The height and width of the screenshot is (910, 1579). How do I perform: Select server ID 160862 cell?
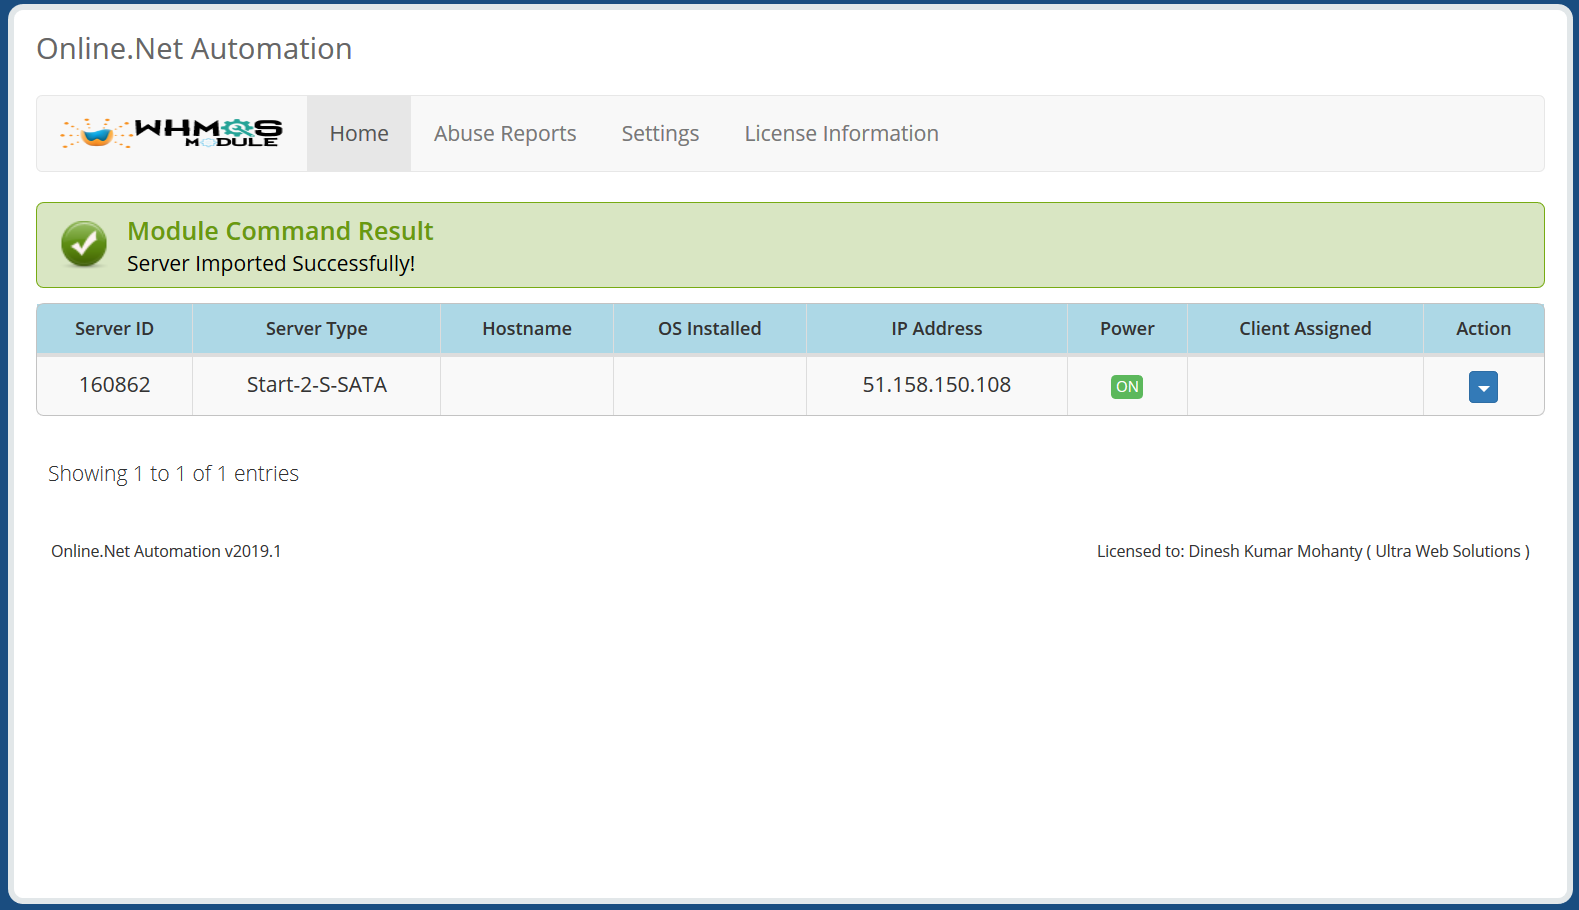coord(115,385)
